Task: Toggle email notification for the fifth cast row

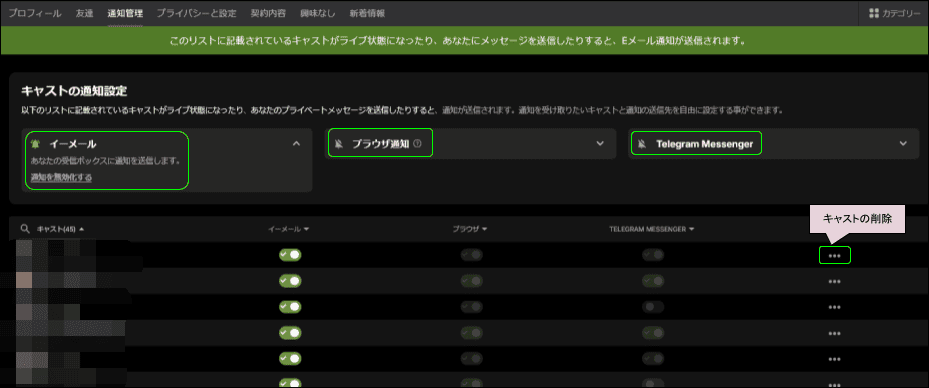Action: tap(290, 359)
